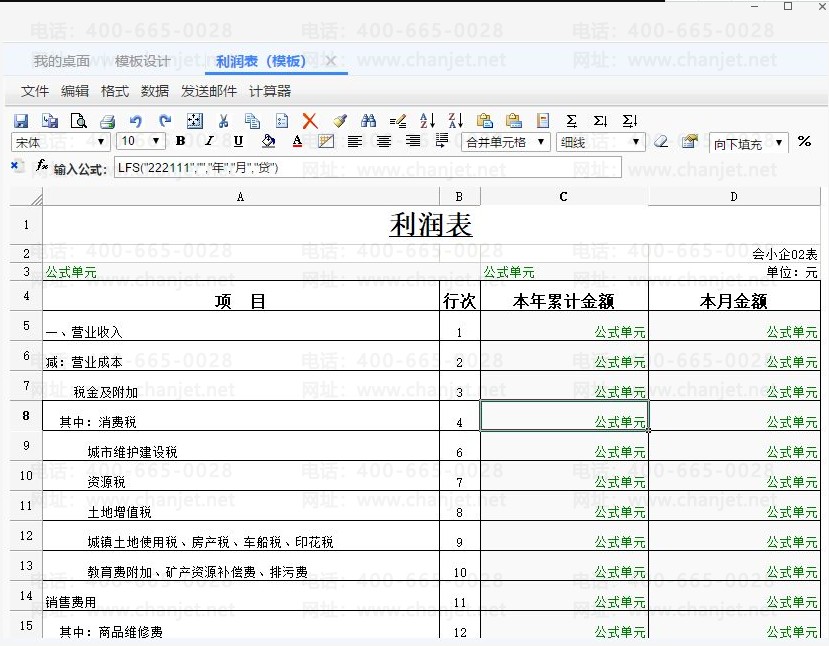Toggle underline formatting

[x=238, y=142]
